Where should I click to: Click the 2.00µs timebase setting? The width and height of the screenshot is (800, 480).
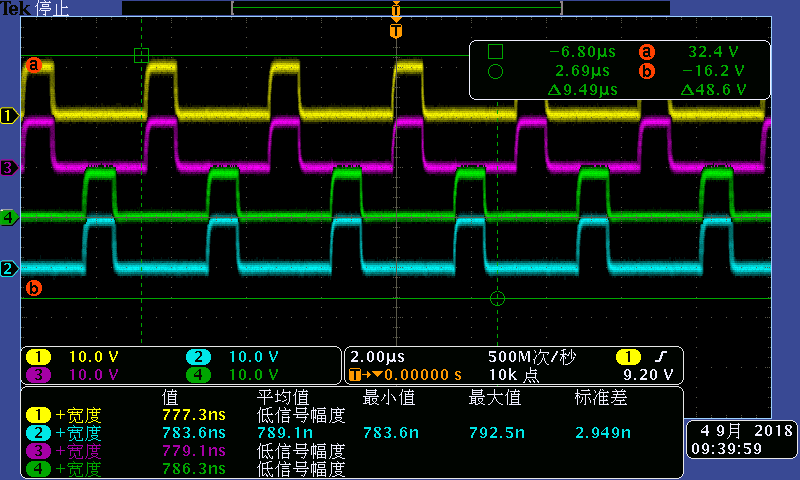[377, 357]
